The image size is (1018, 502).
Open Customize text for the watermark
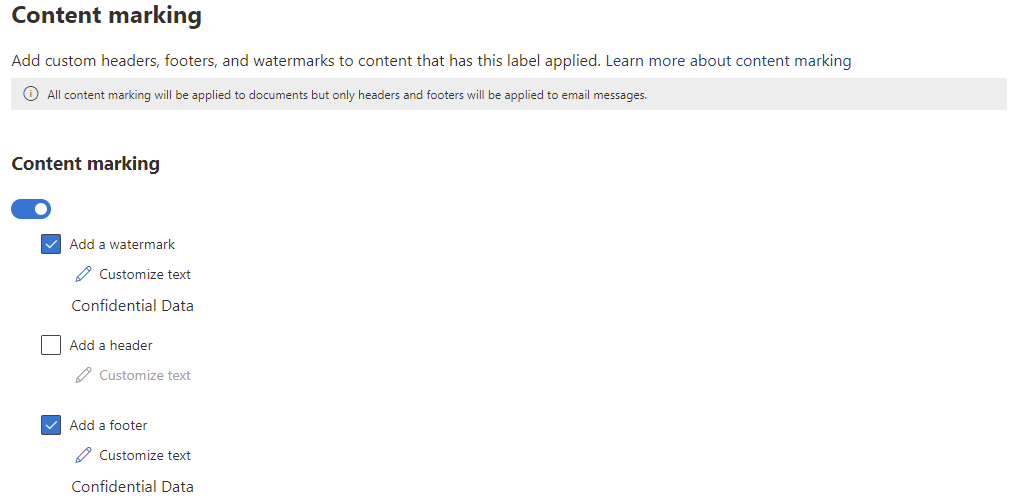click(145, 274)
